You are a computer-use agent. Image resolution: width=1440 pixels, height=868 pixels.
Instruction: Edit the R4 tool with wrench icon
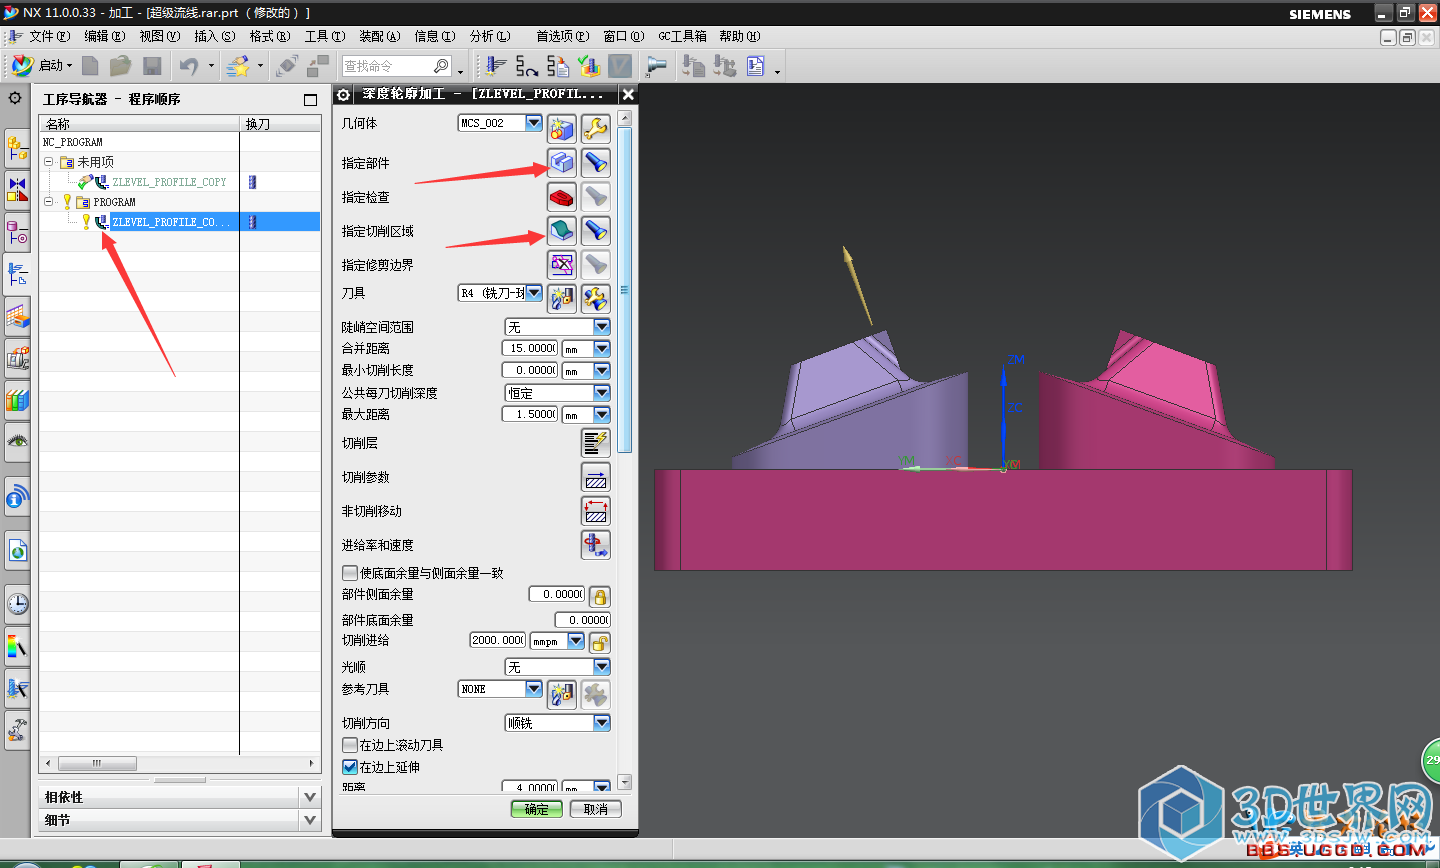pos(596,298)
